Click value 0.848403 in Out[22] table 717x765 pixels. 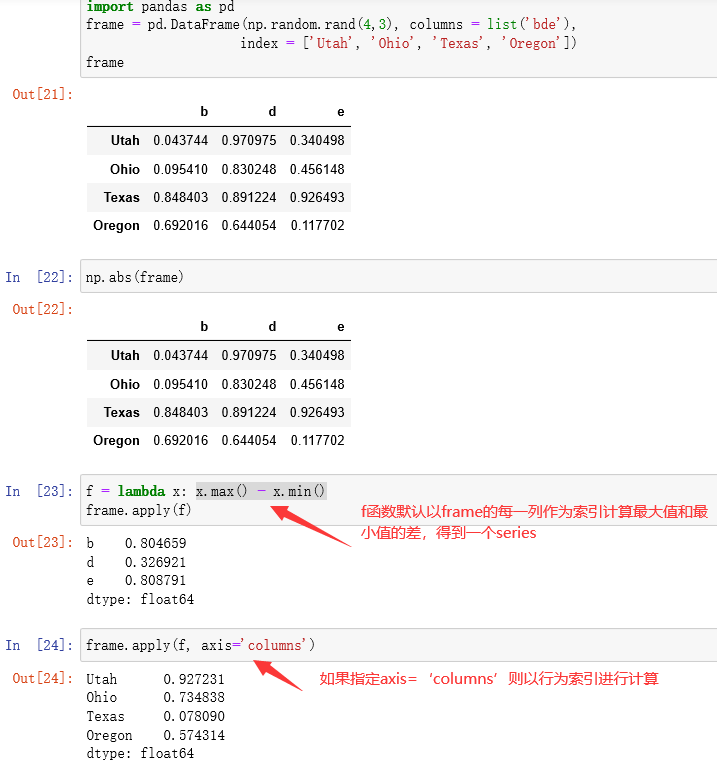(x=180, y=413)
